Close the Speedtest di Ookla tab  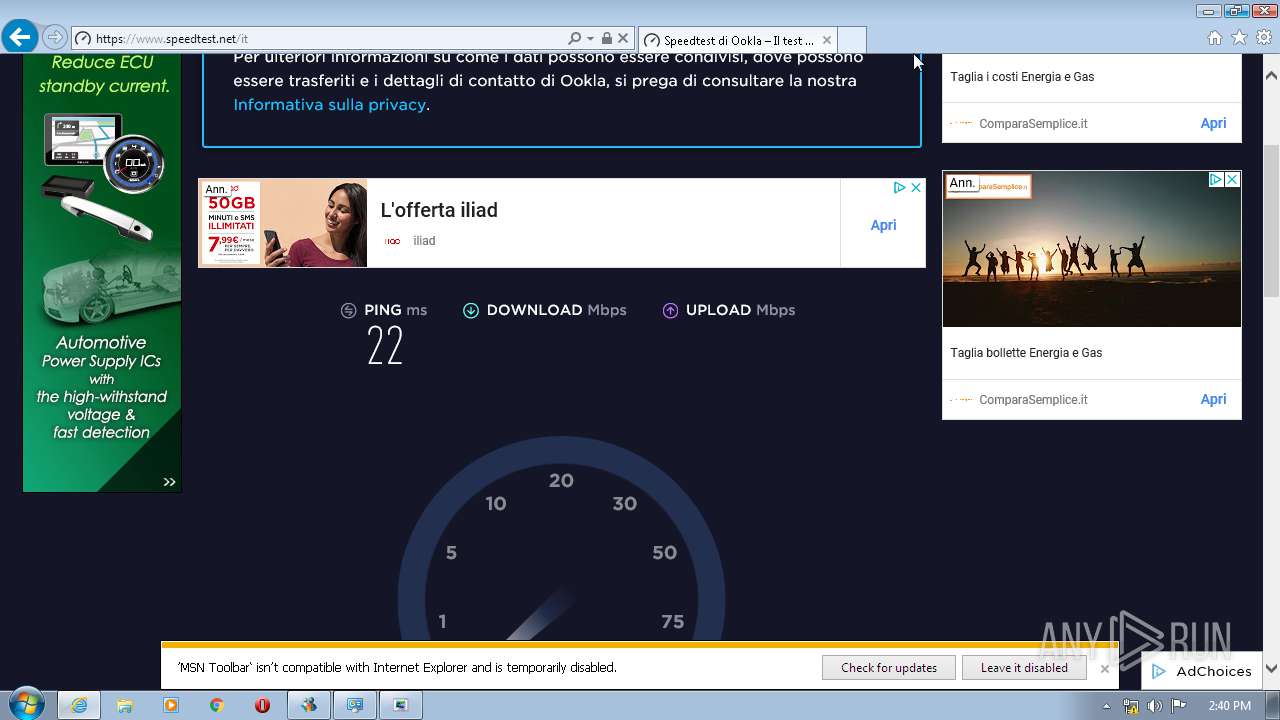(x=826, y=40)
